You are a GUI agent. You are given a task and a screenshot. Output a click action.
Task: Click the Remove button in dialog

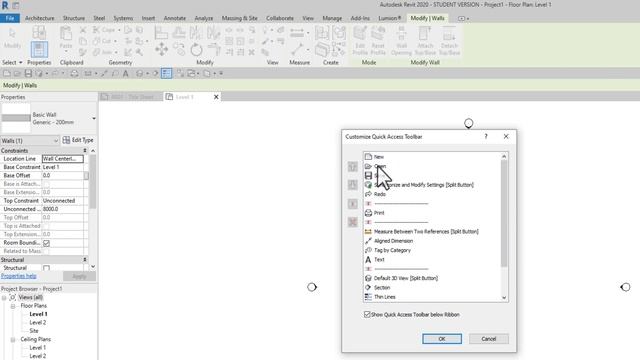pos(353,222)
